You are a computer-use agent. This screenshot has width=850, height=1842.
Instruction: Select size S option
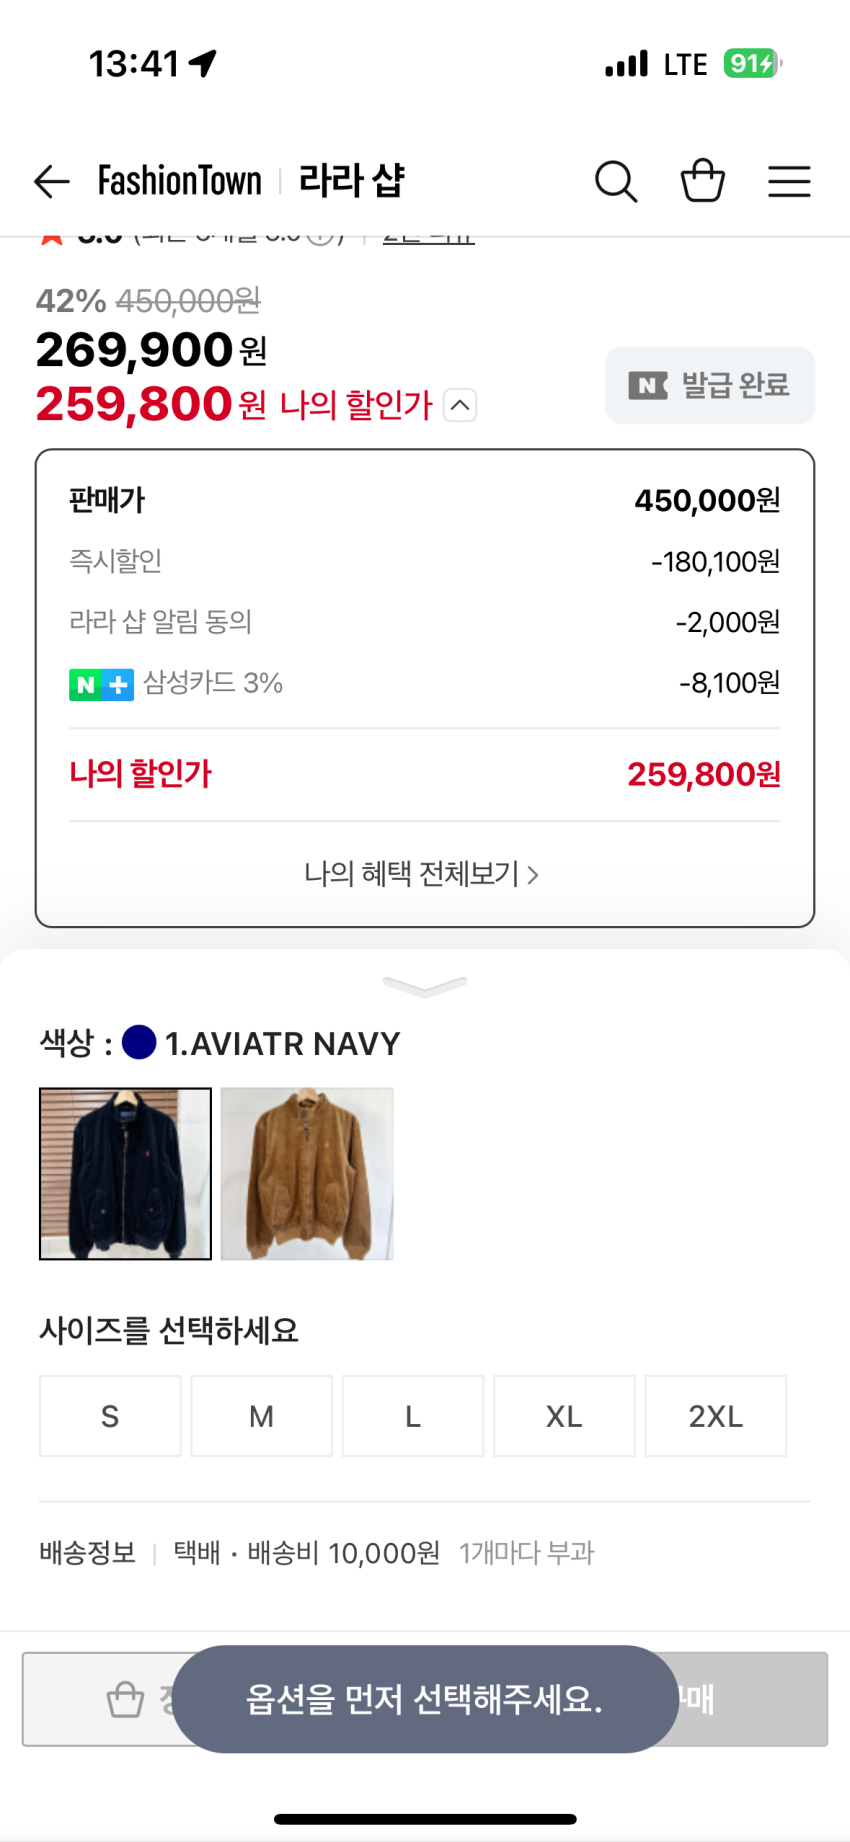[x=110, y=1416]
